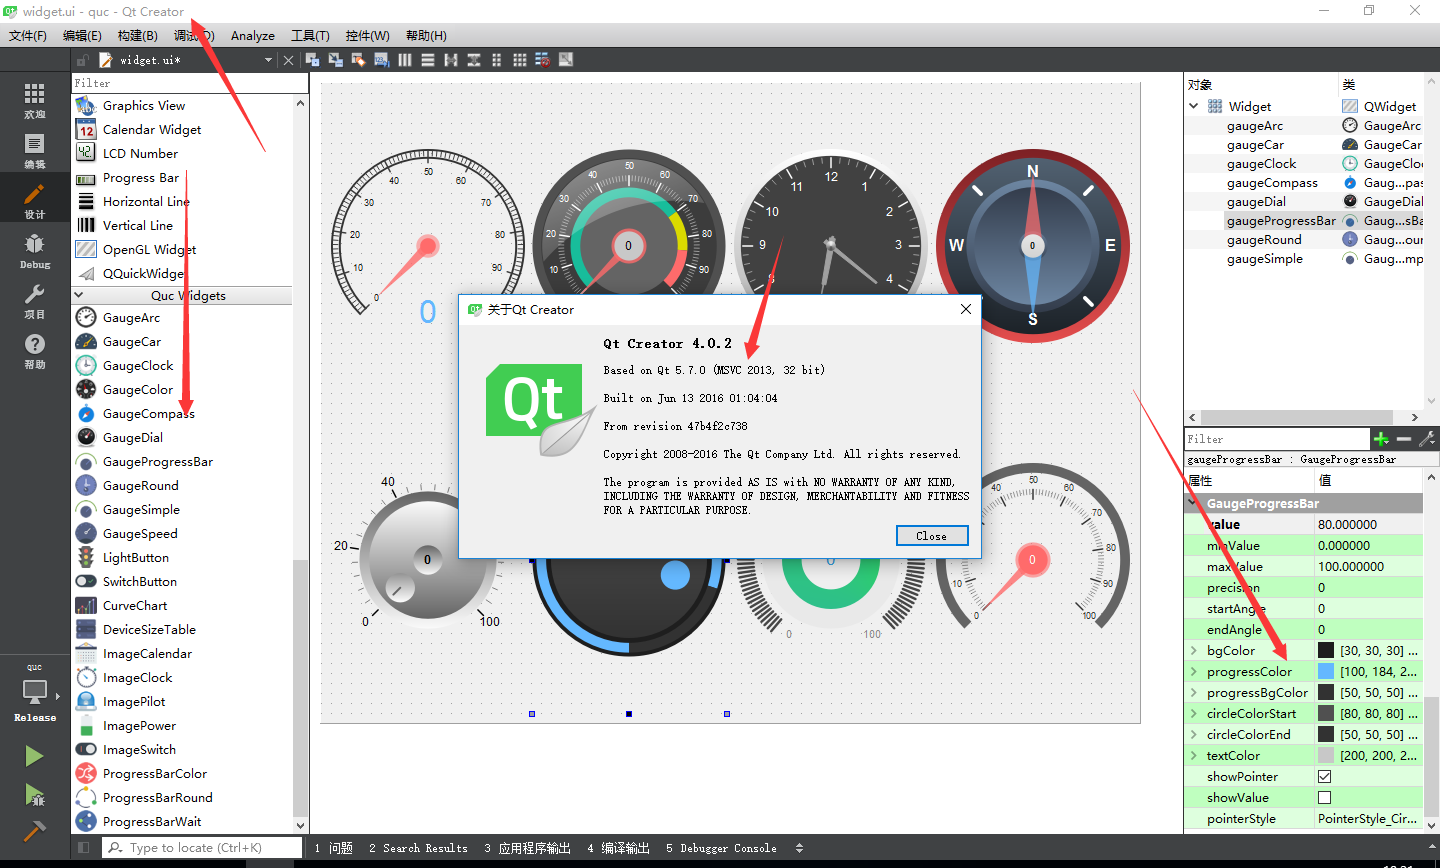1440x868 pixels.
Task: Expand the progressBgColor property
Action: click(1193, 692)
